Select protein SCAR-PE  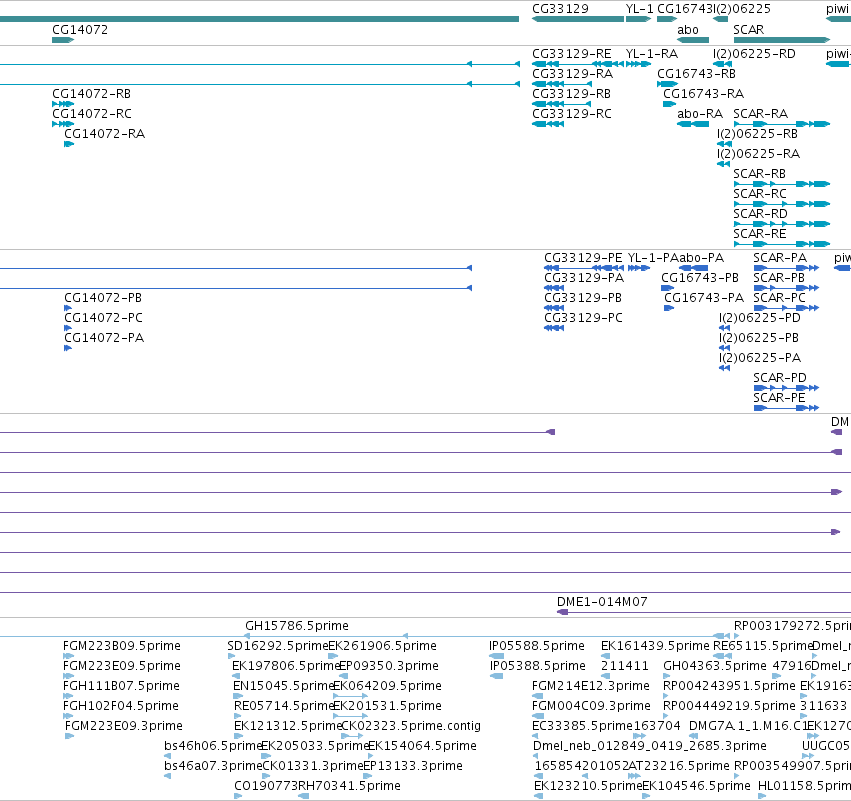point(779,398)
